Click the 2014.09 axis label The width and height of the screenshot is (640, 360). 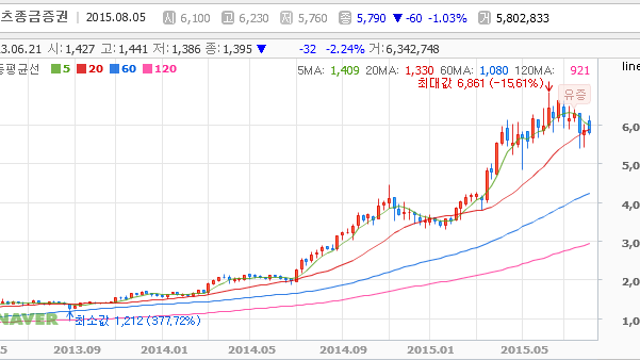point(343,350)
